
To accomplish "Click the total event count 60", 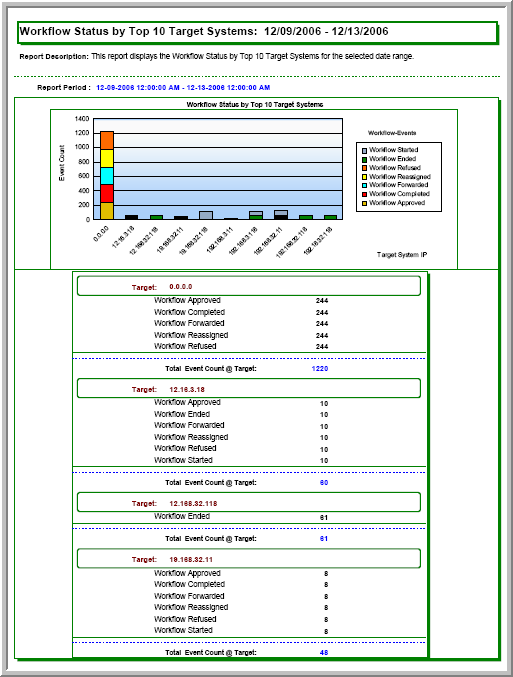I will click(324, 483).
